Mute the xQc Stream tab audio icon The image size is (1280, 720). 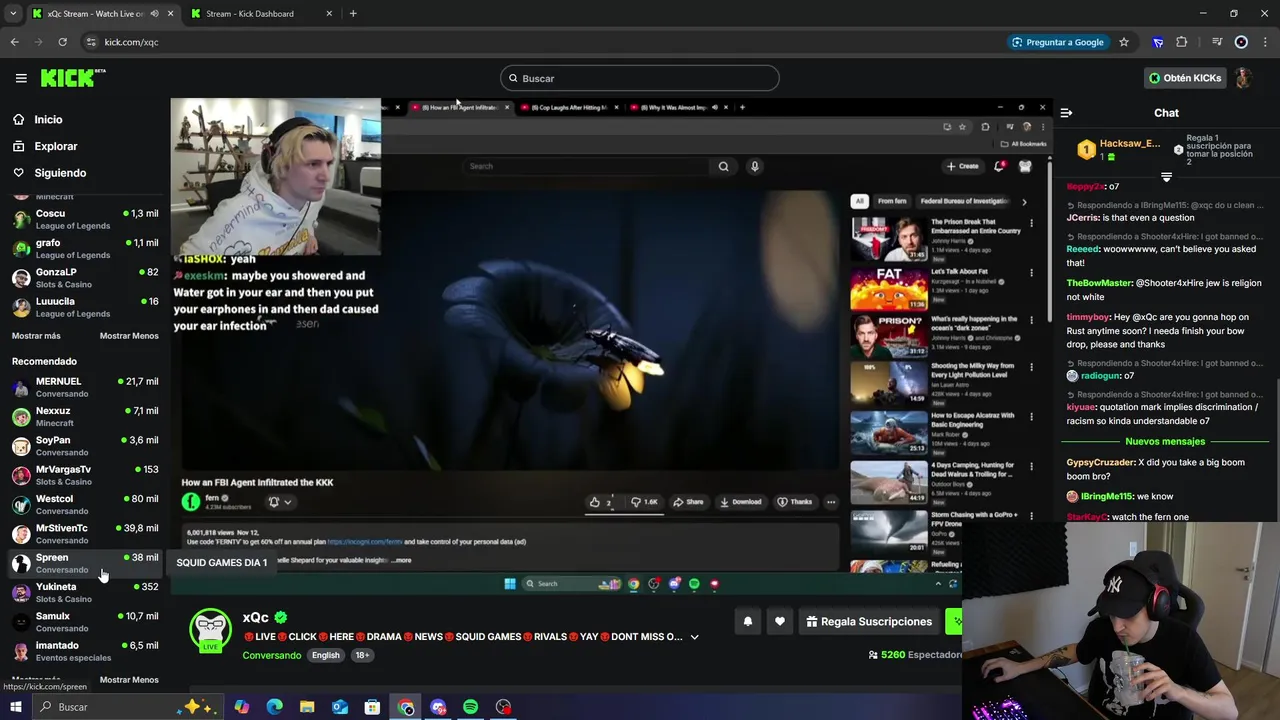(x=154, y=14)
